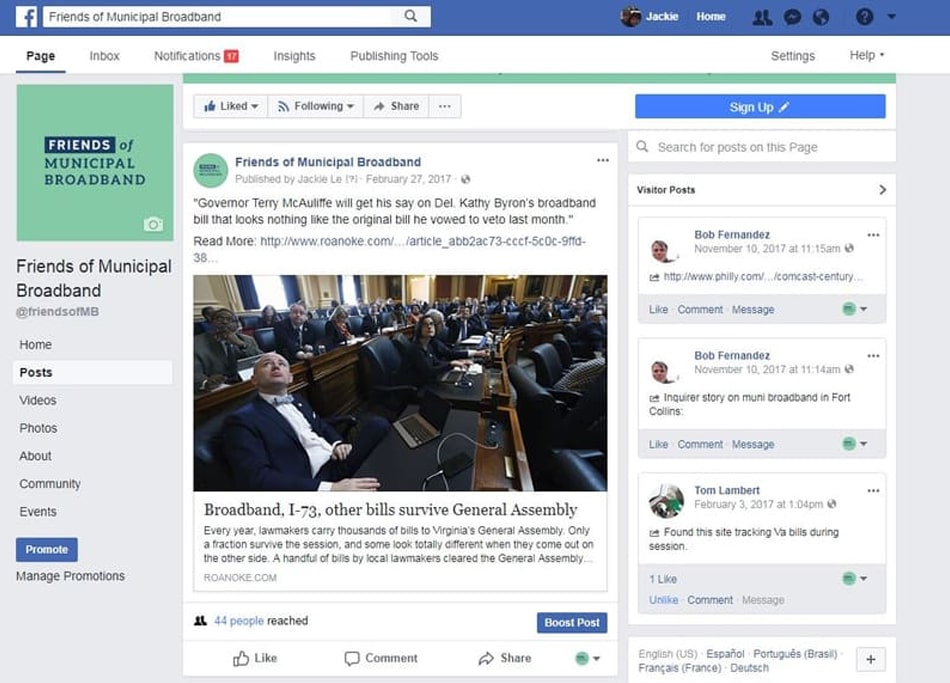Open identity dropdown on Bob Fernandez 11:15am post
Image resolution: width=950 pixels, height=683 pixels.
855,309
